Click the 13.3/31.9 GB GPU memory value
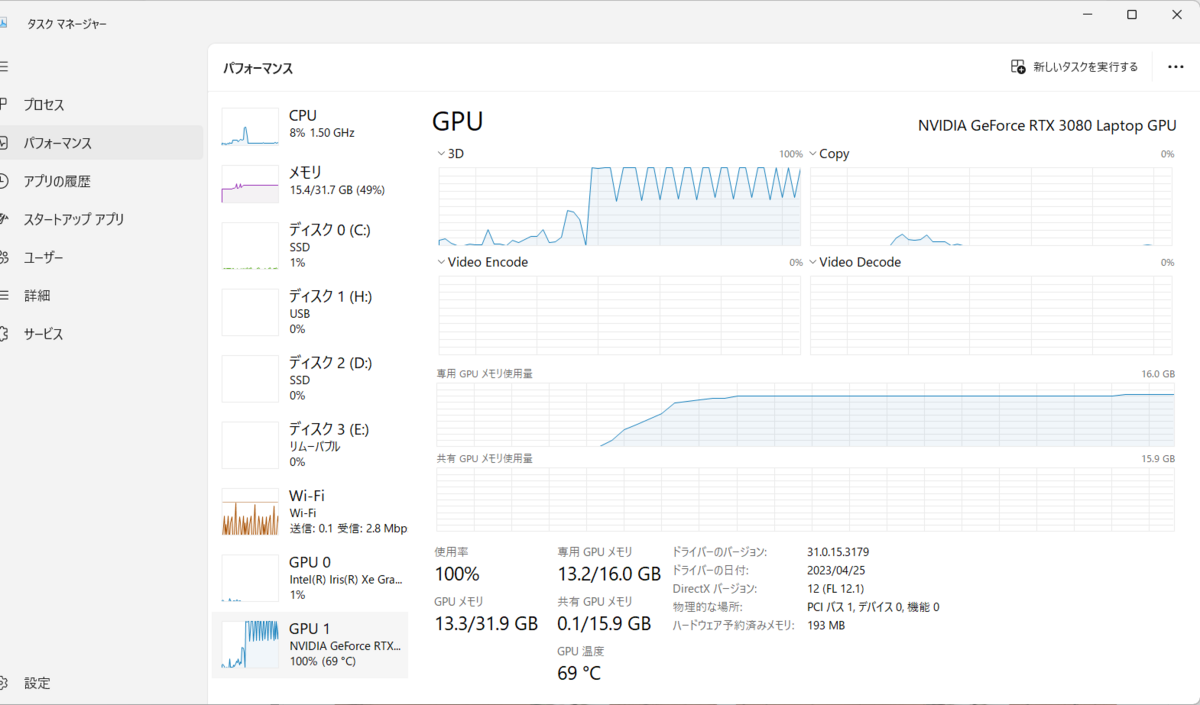The height and width of the screenshot is (705, 1200). [x=486, y=624]
